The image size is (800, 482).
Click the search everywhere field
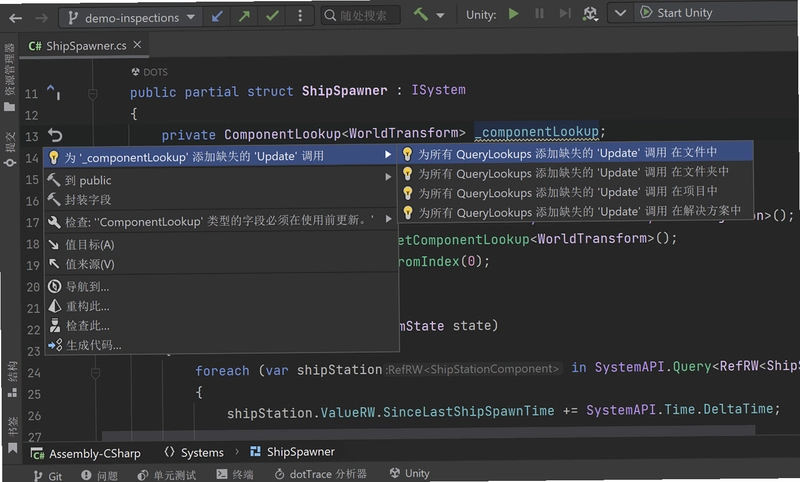point(360,16)
